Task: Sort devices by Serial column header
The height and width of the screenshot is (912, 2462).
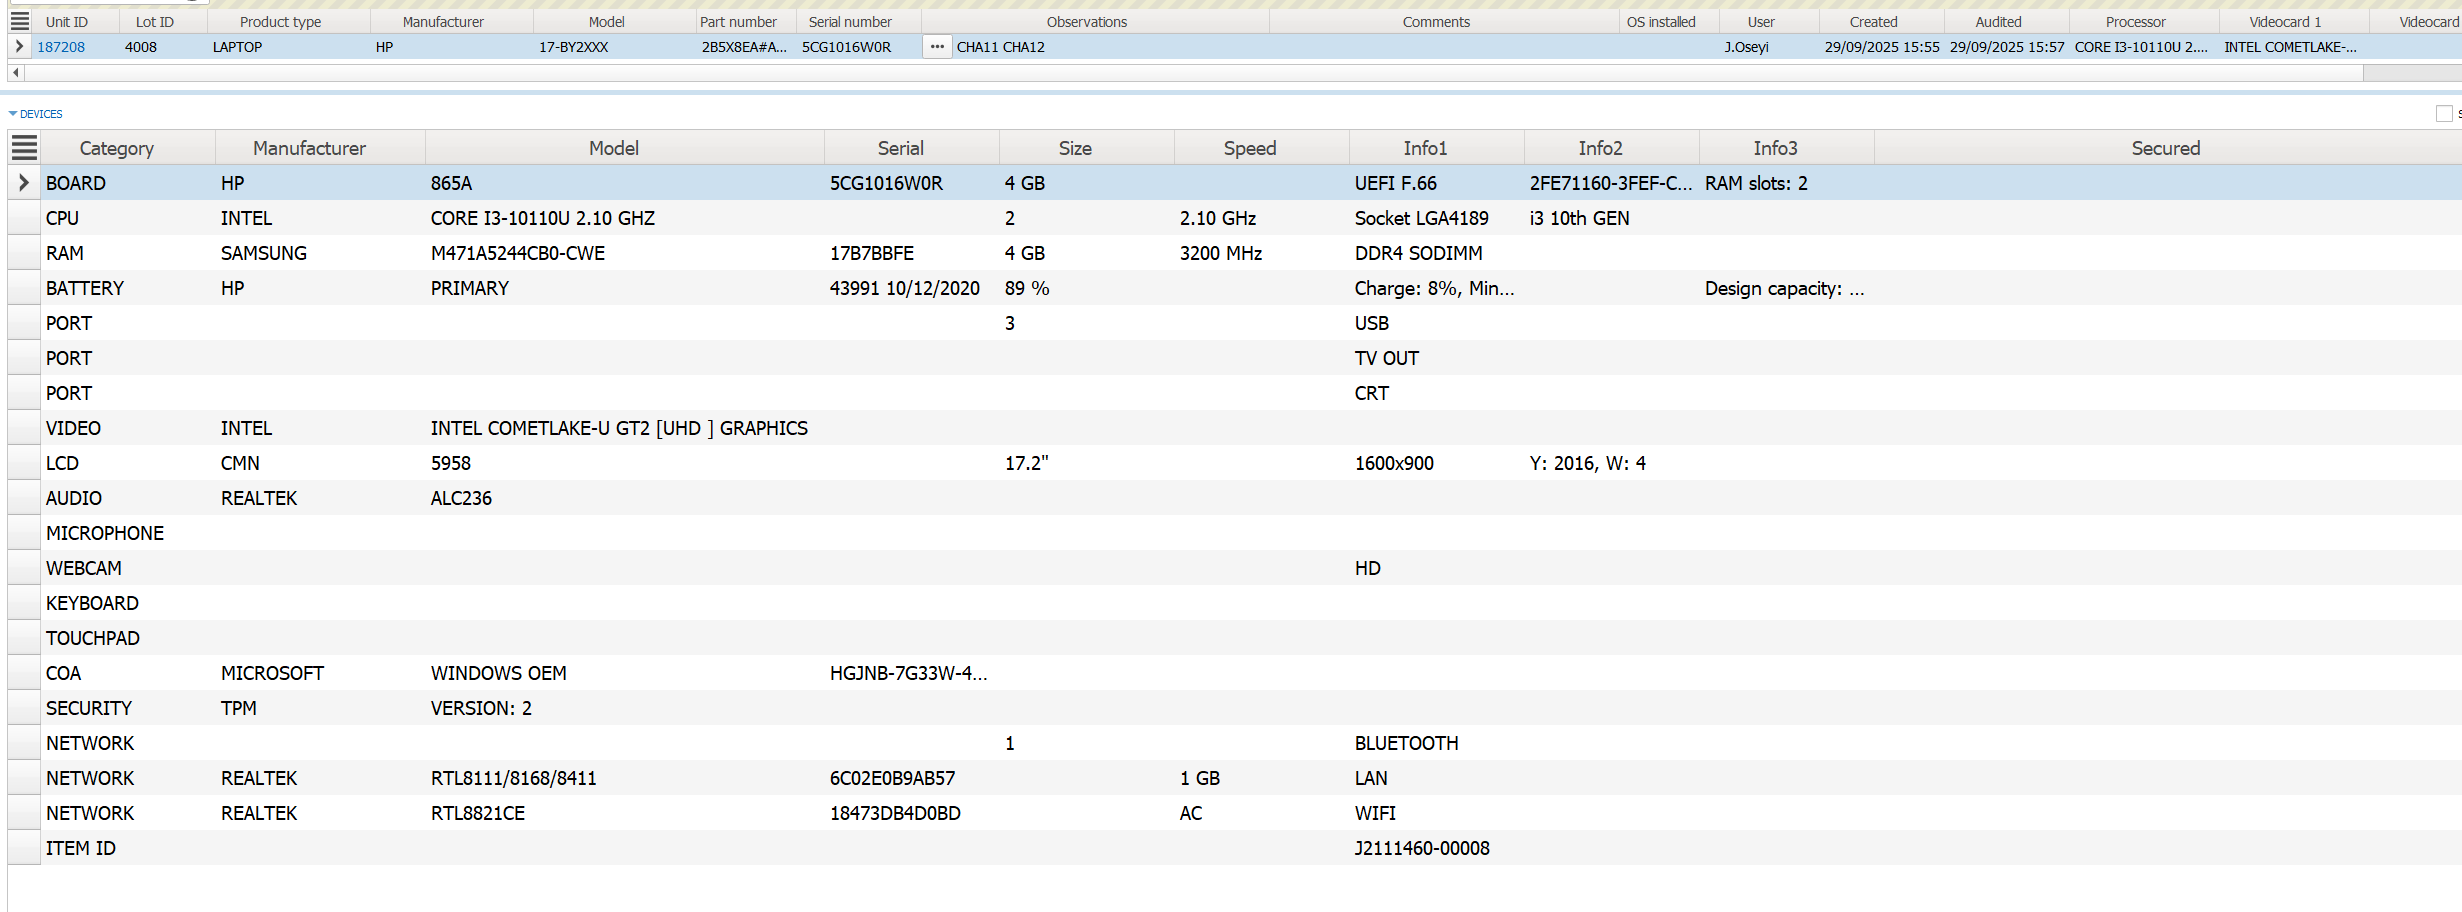Action: pos(900,148)
